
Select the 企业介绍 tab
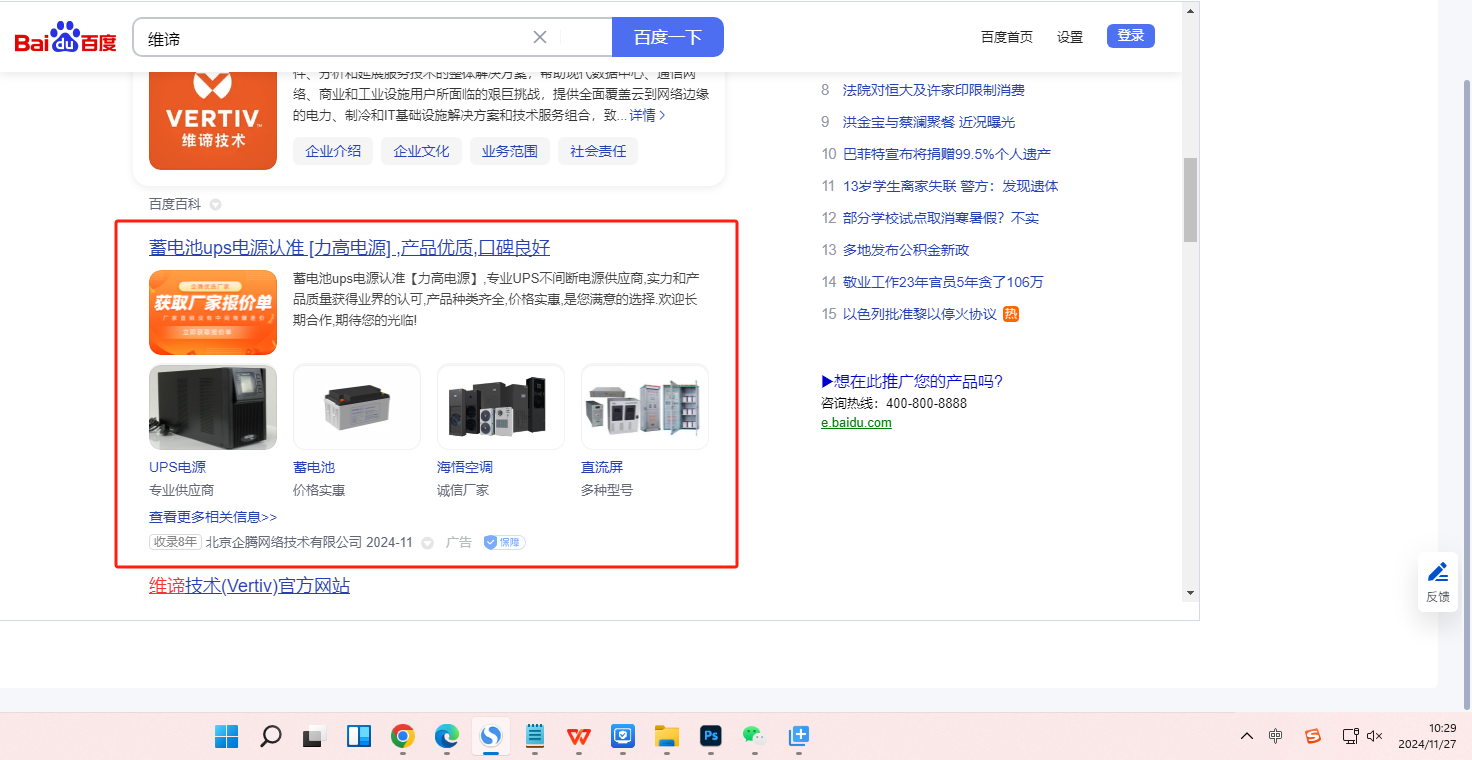tap(333, 151)
